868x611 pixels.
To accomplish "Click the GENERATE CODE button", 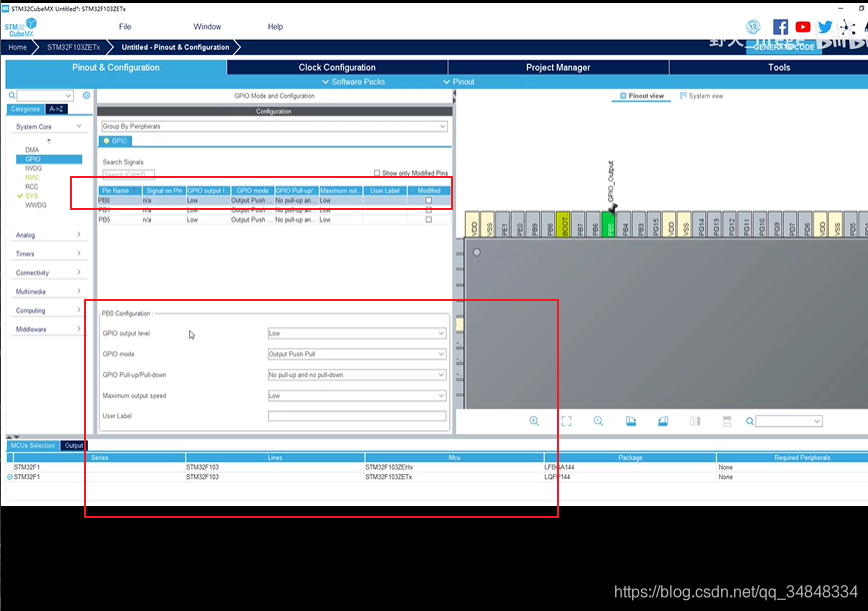I will click(x=784, y=47).
